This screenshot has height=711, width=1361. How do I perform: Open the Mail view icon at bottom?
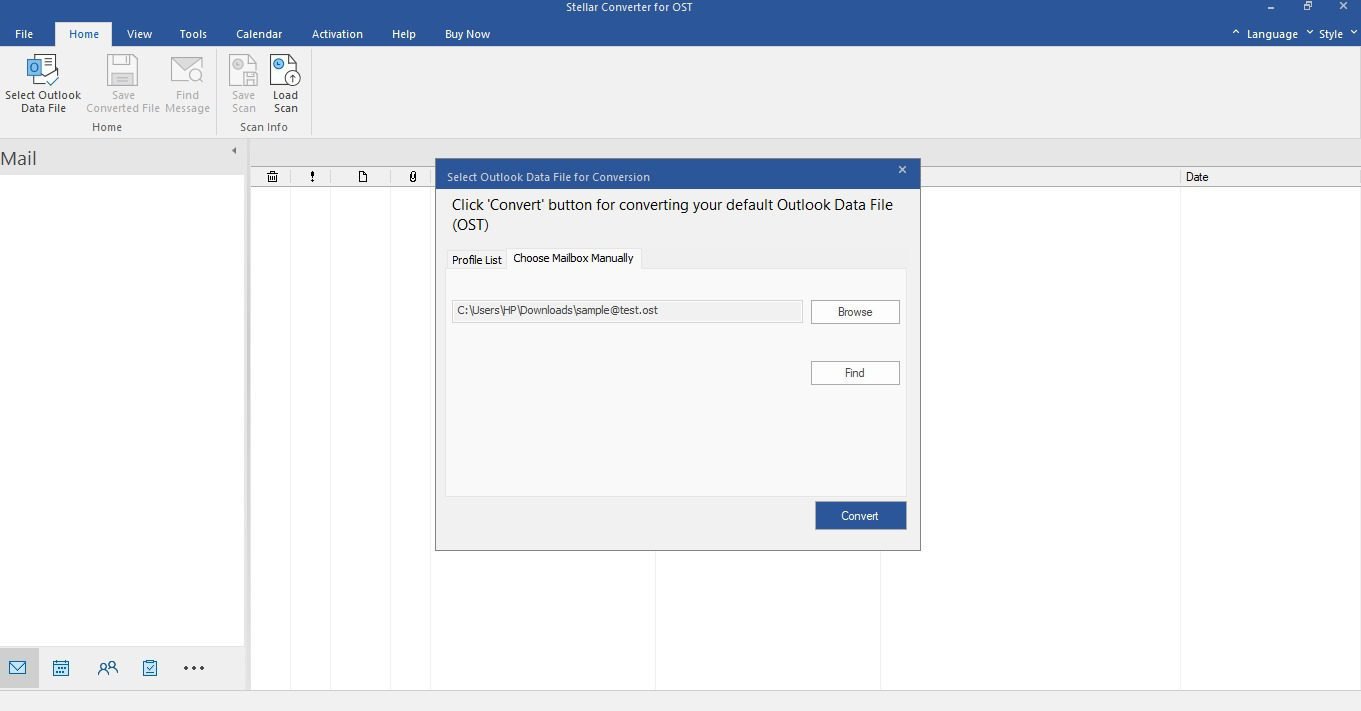pyautogui.click(x=18, y=668)
